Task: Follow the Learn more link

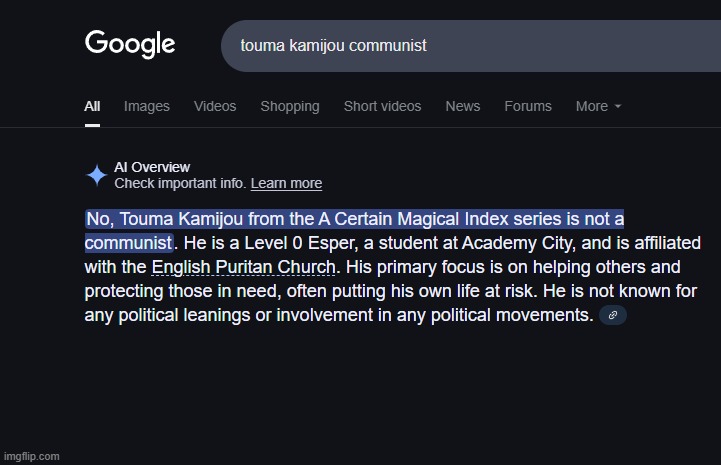Action: click(286, 183)
